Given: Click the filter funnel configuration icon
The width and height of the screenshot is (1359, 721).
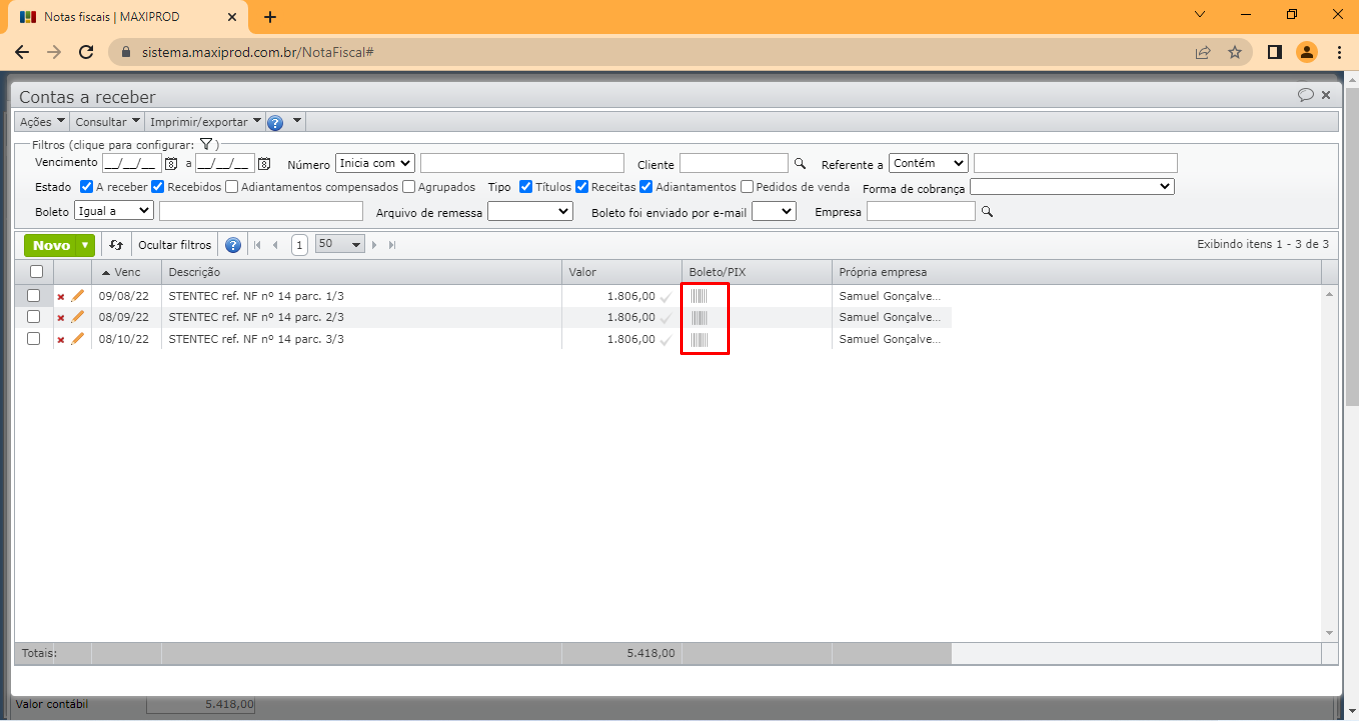Looking at the screenshot, I should click(205, 144).
